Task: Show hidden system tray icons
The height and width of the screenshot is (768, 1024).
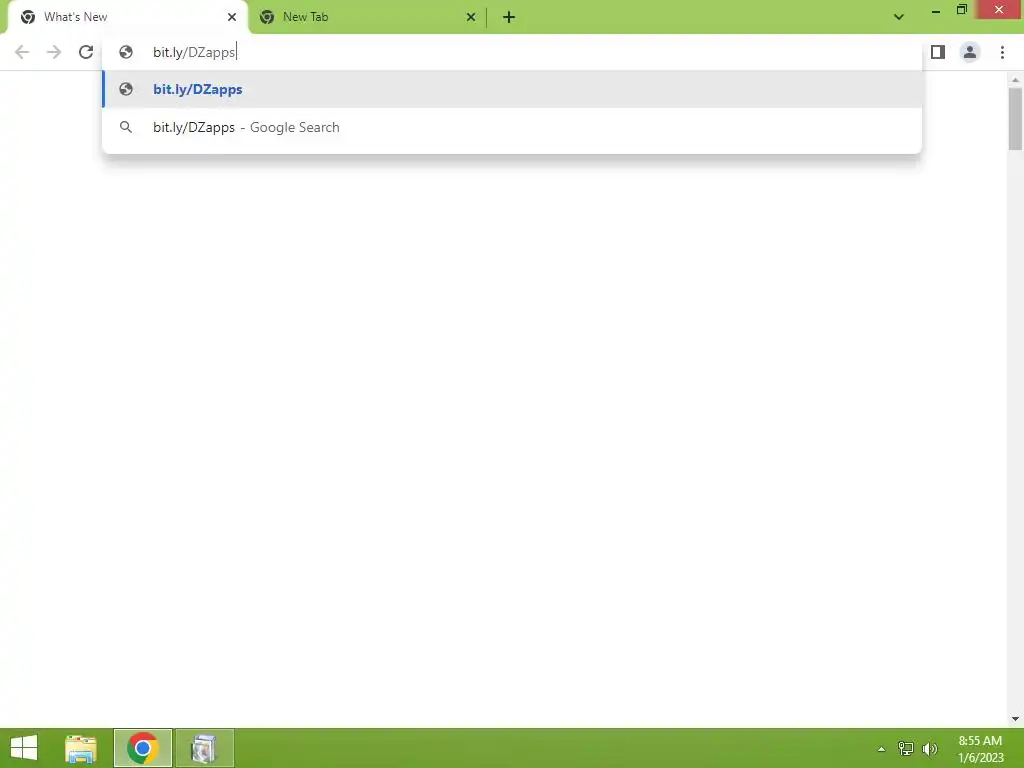Action: (x=881, y=749)
